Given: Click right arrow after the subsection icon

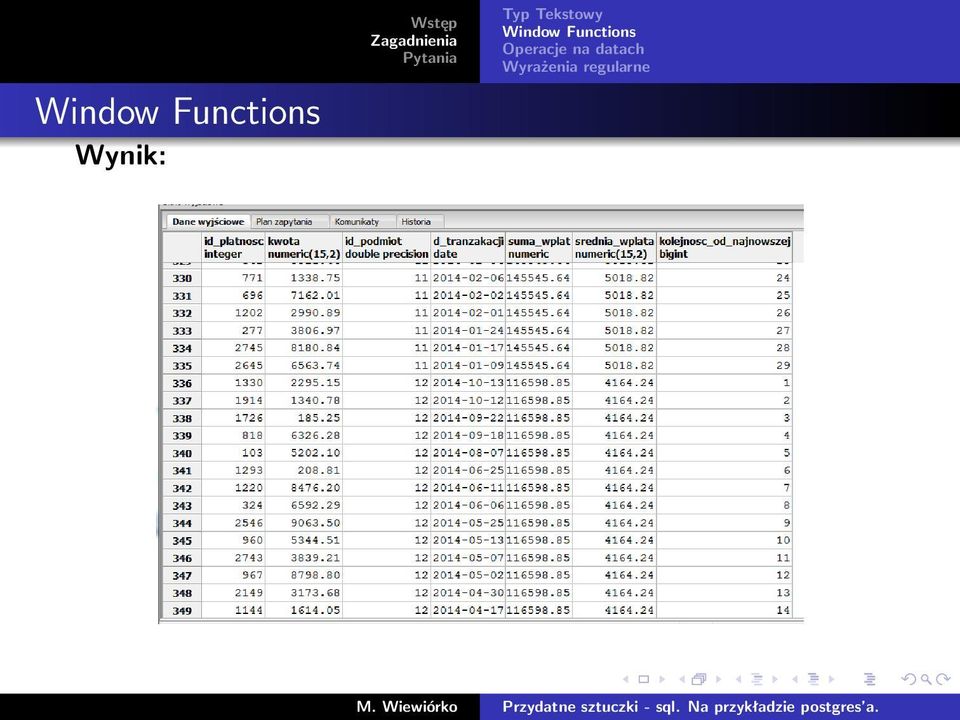Looking at the screenshot, I should click(x=774, y=679).
